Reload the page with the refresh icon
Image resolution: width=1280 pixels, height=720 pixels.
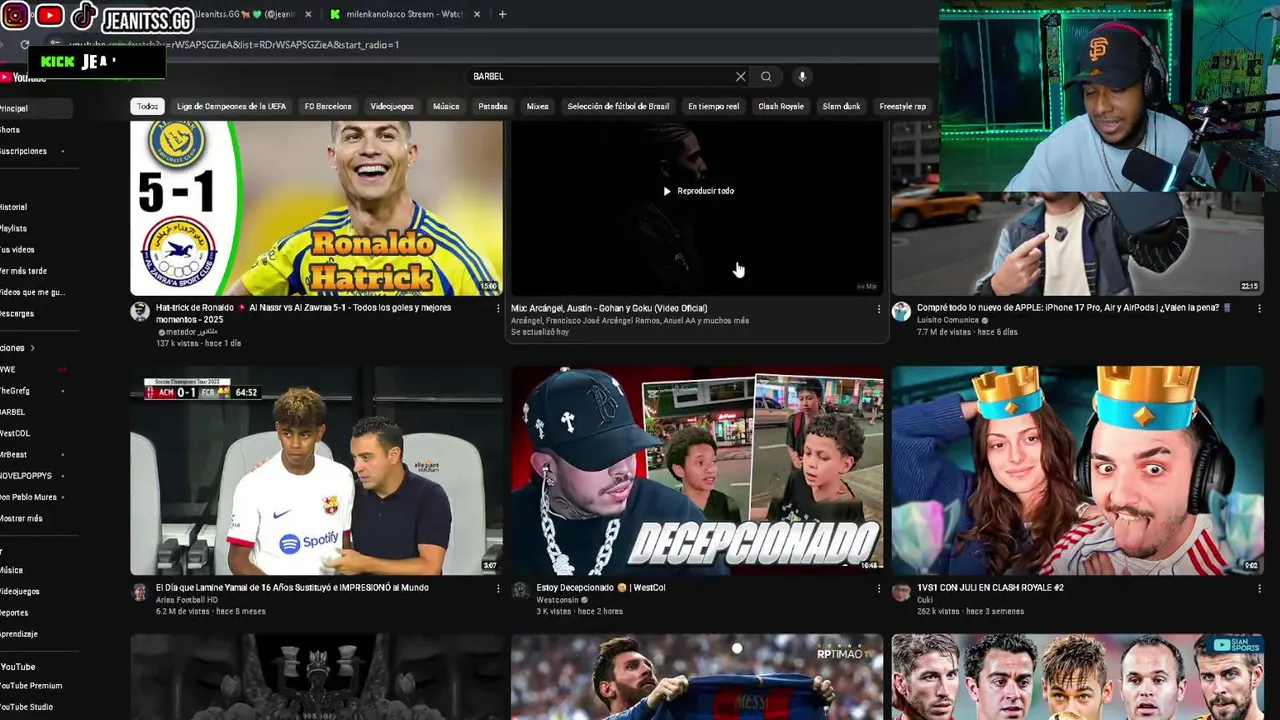(25, 45)
